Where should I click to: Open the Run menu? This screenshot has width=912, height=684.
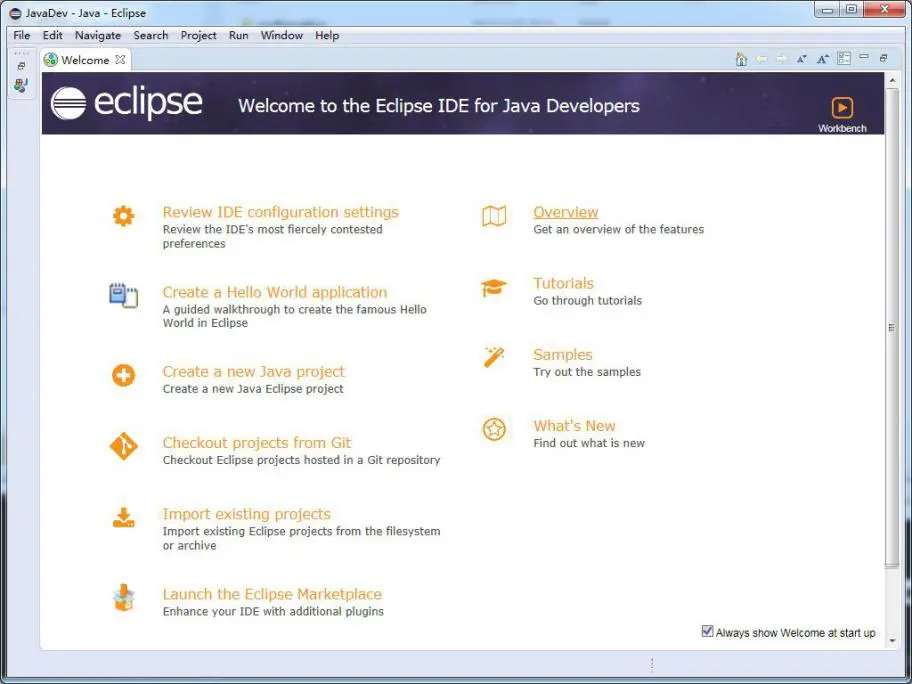coord(238,35)
